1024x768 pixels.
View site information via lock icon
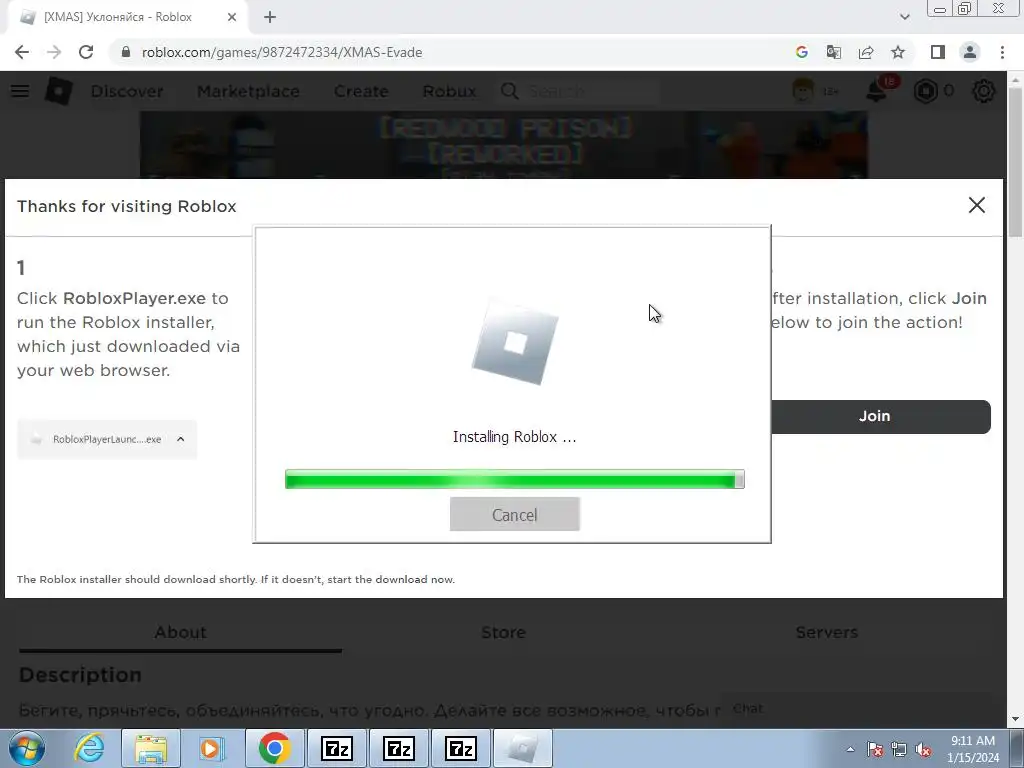[125, 52]
